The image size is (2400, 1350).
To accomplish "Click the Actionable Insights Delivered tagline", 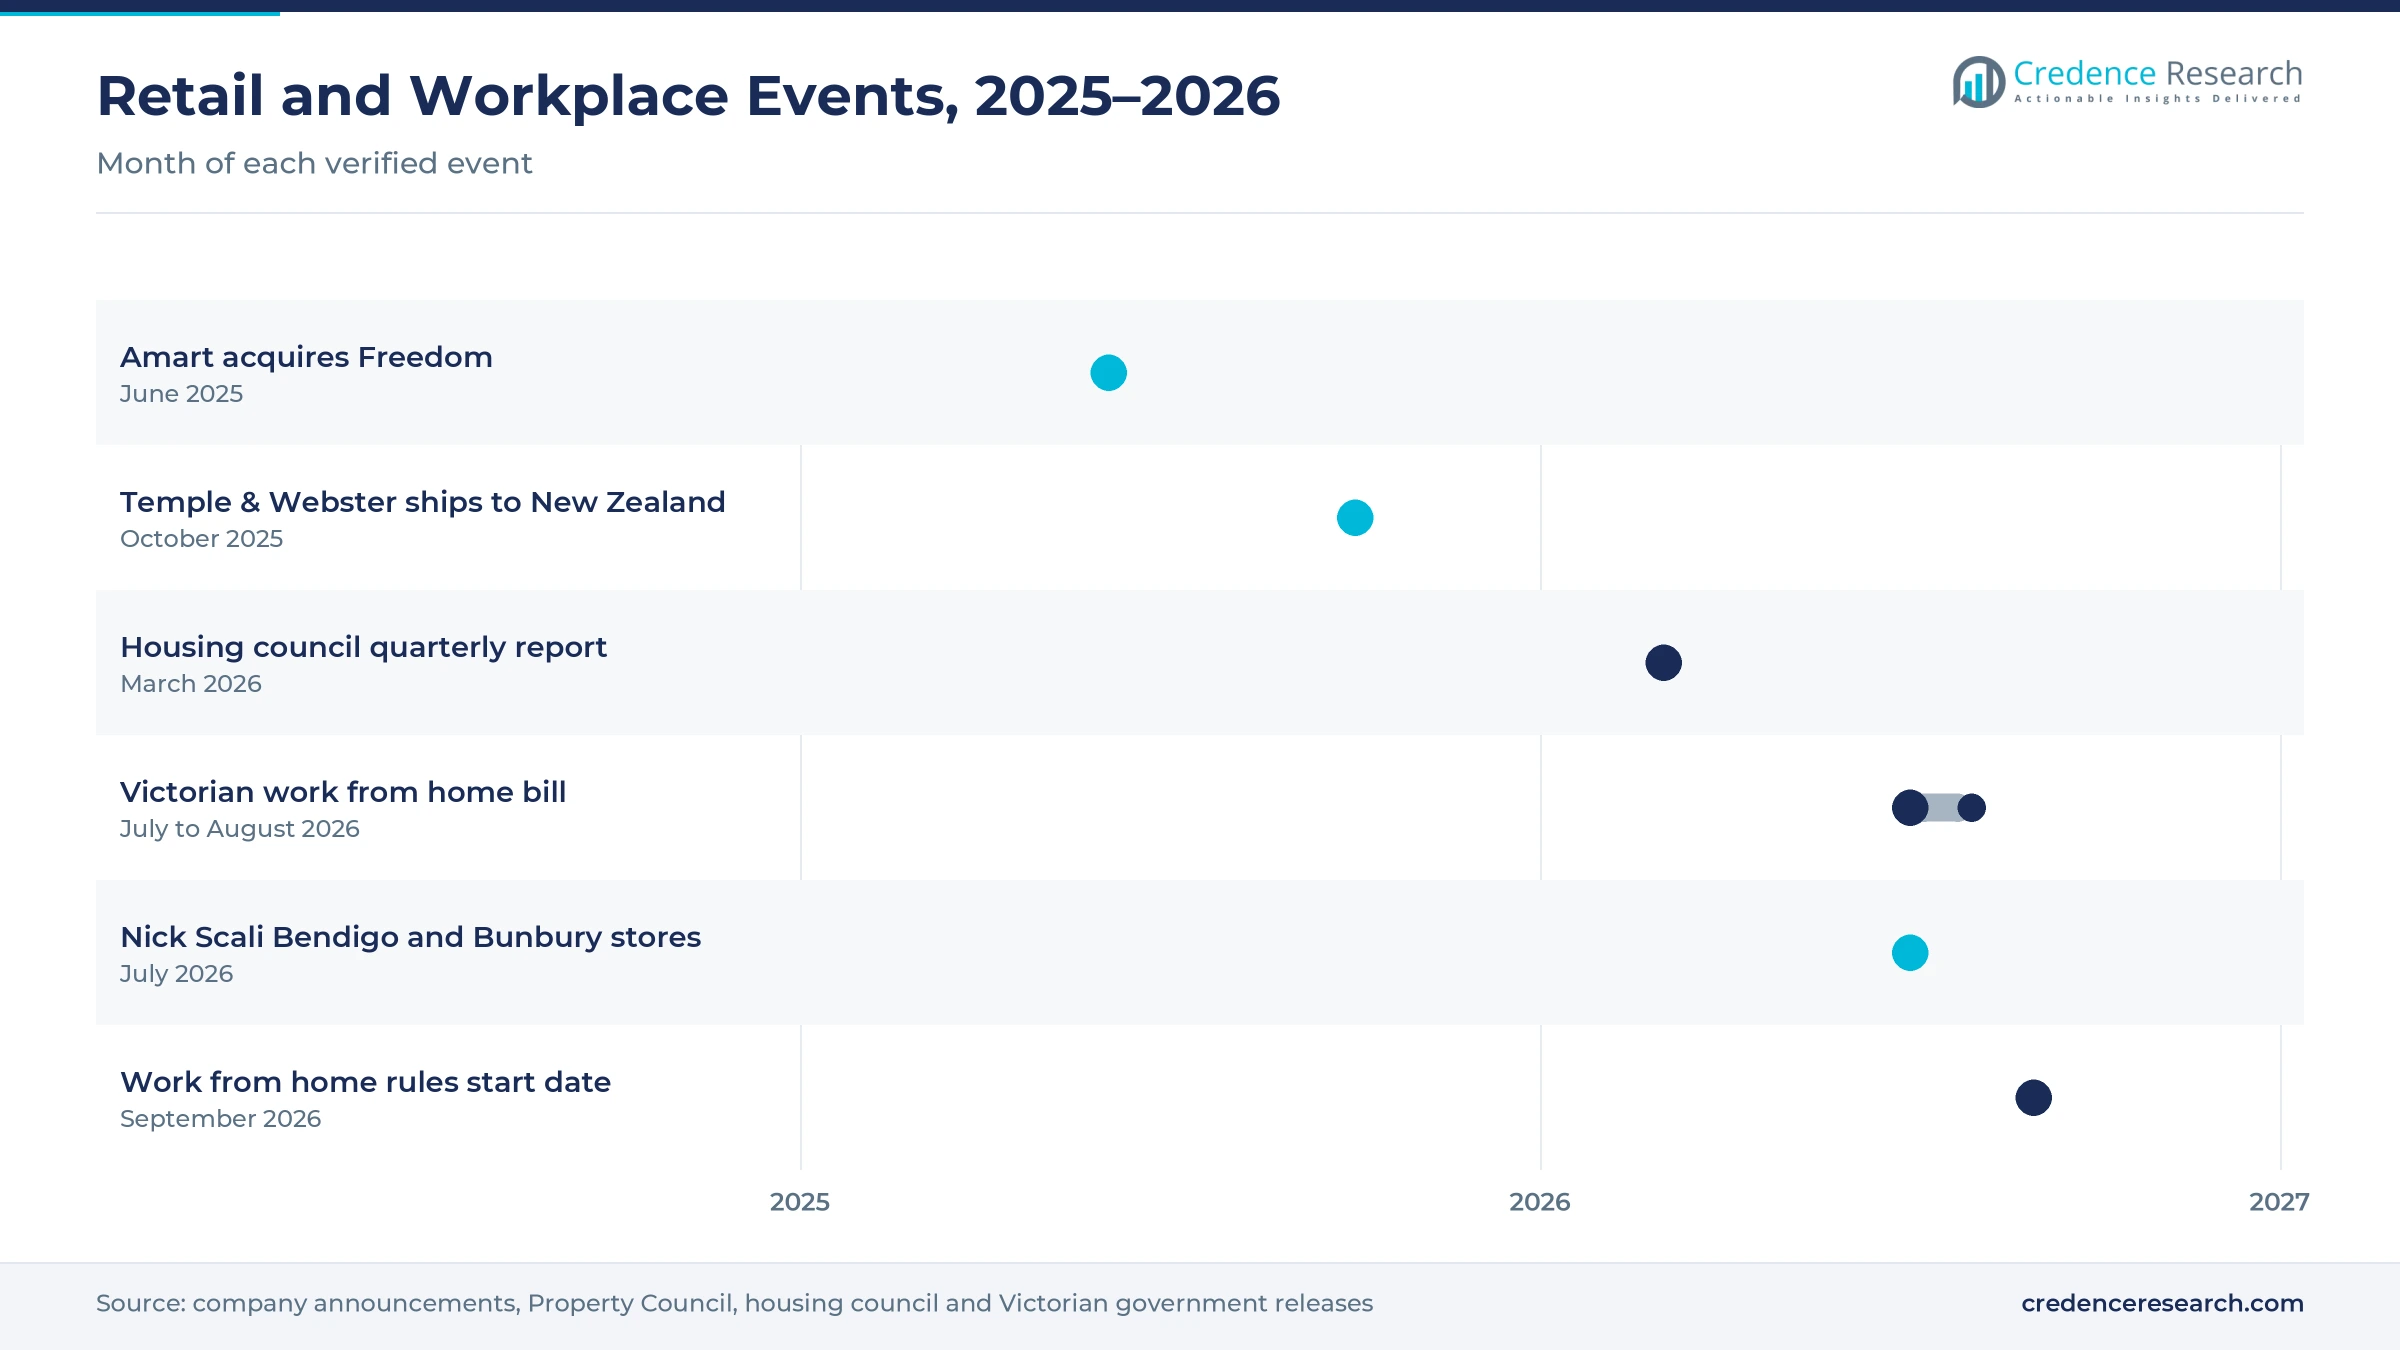I will point(2157,99).
